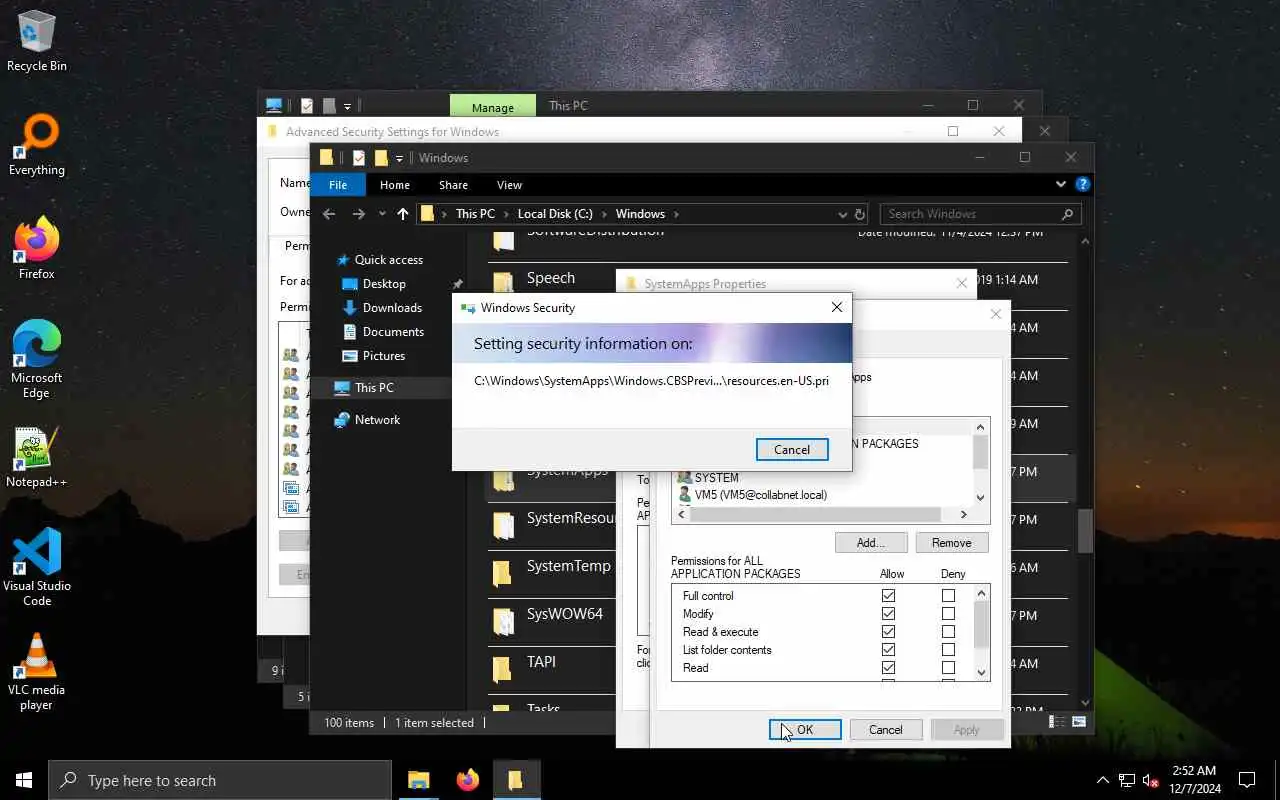Click the Windows Start button
The image size is (1280, 800).
tap(24, 780)
